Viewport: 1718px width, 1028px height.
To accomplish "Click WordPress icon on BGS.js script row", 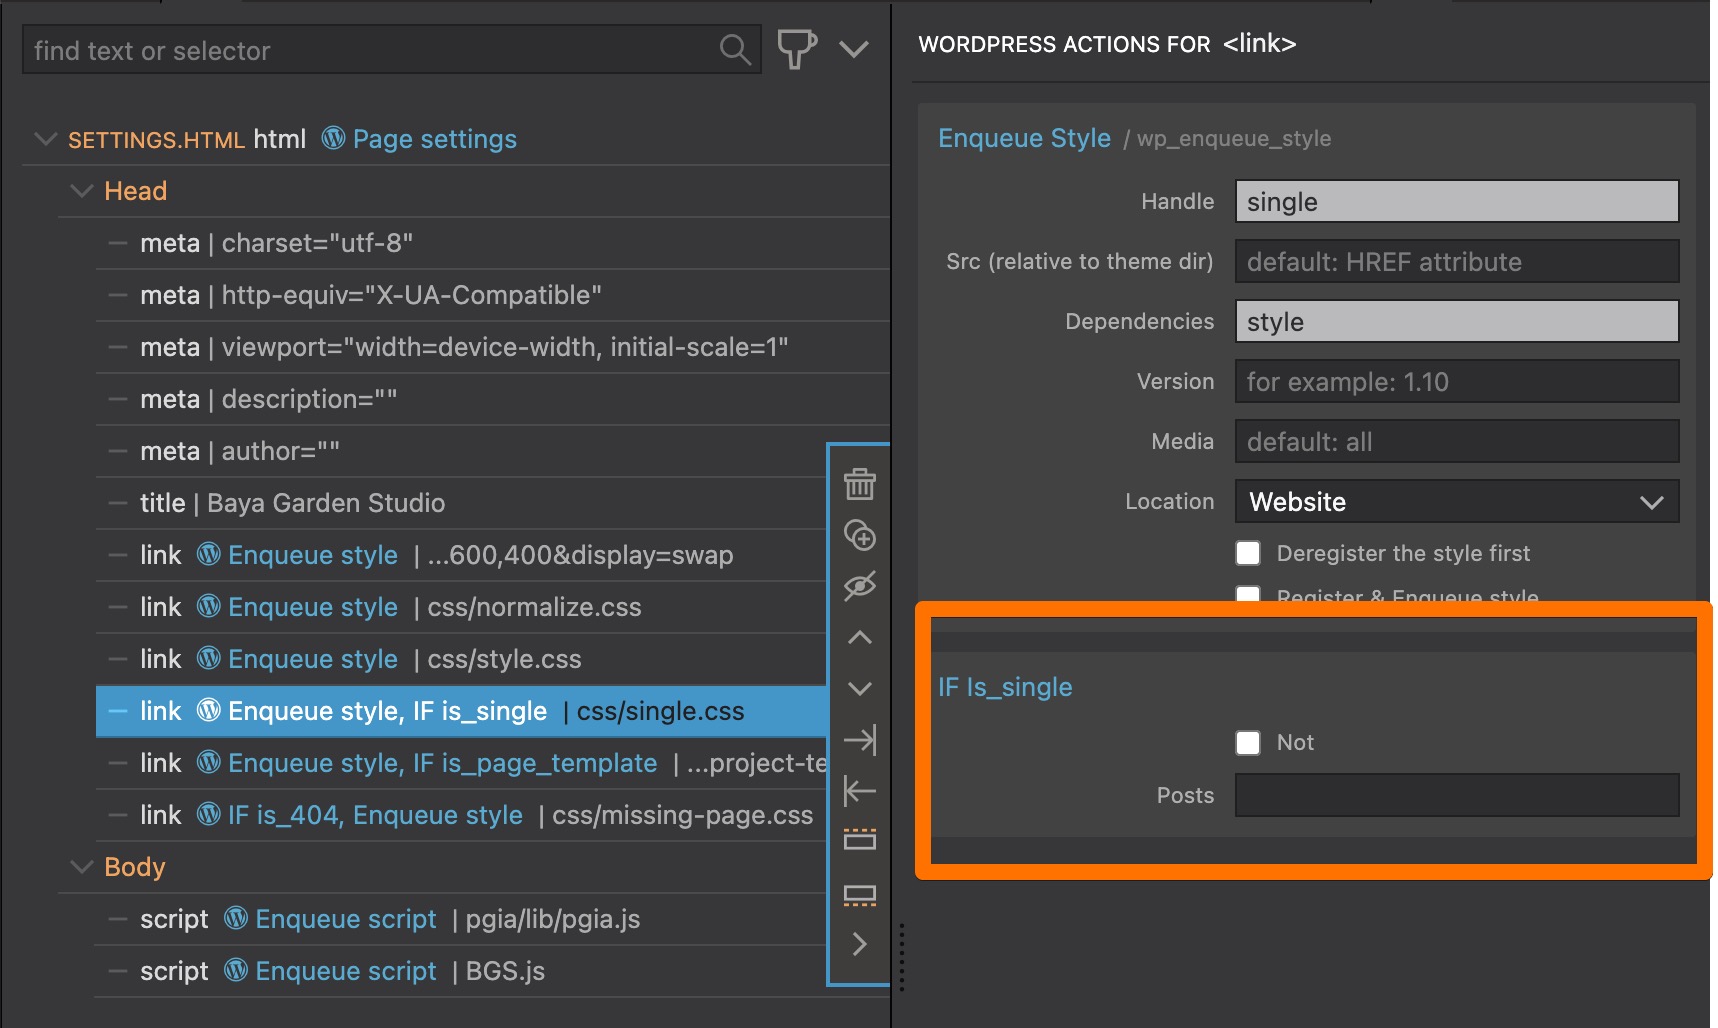I will pos(236,970).
